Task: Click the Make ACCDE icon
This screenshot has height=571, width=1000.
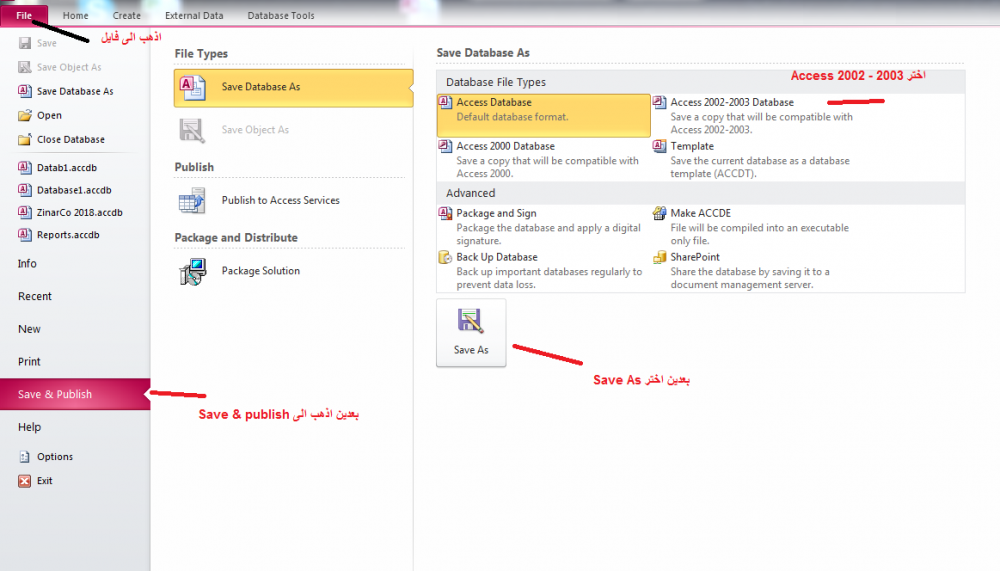Action: pos(659,213)
